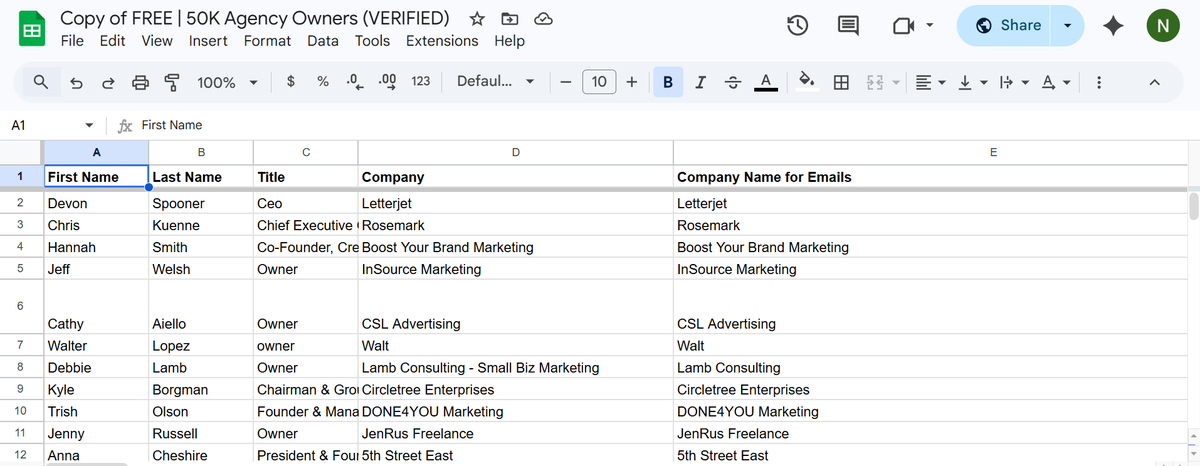
Task: Open the Data menu
Action: tap(323, 41)
